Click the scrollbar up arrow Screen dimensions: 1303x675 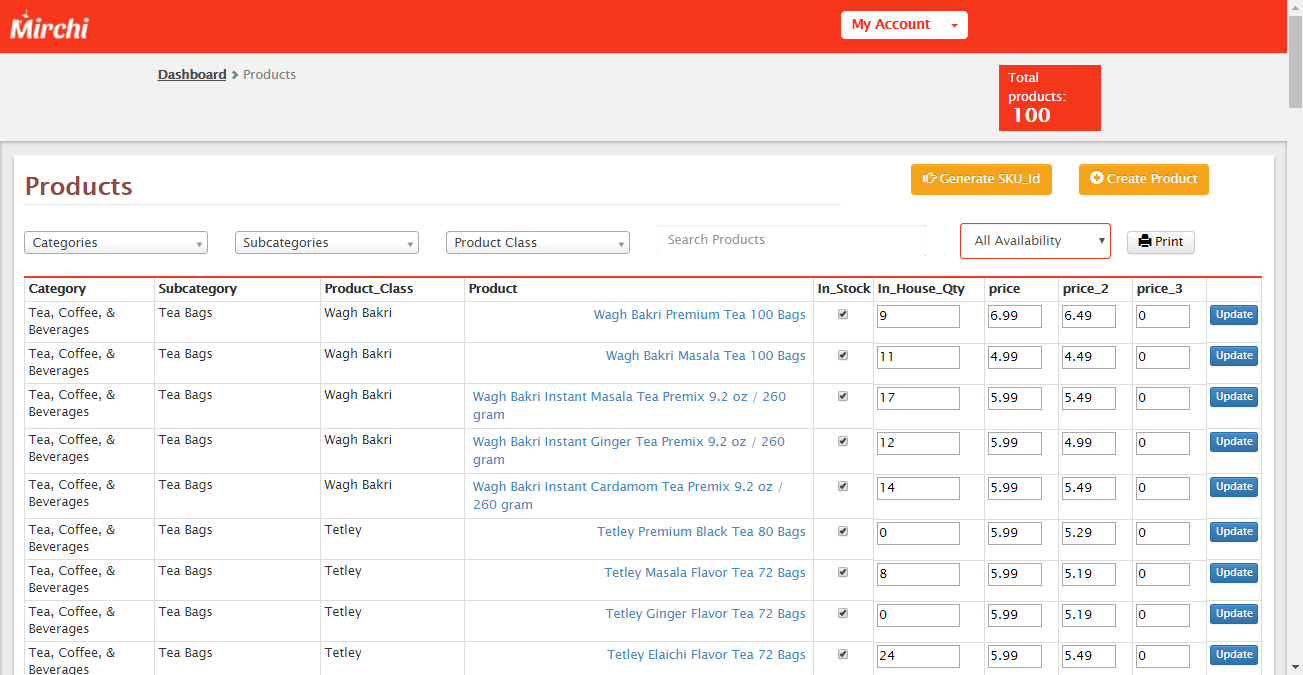coord(1295,7)
